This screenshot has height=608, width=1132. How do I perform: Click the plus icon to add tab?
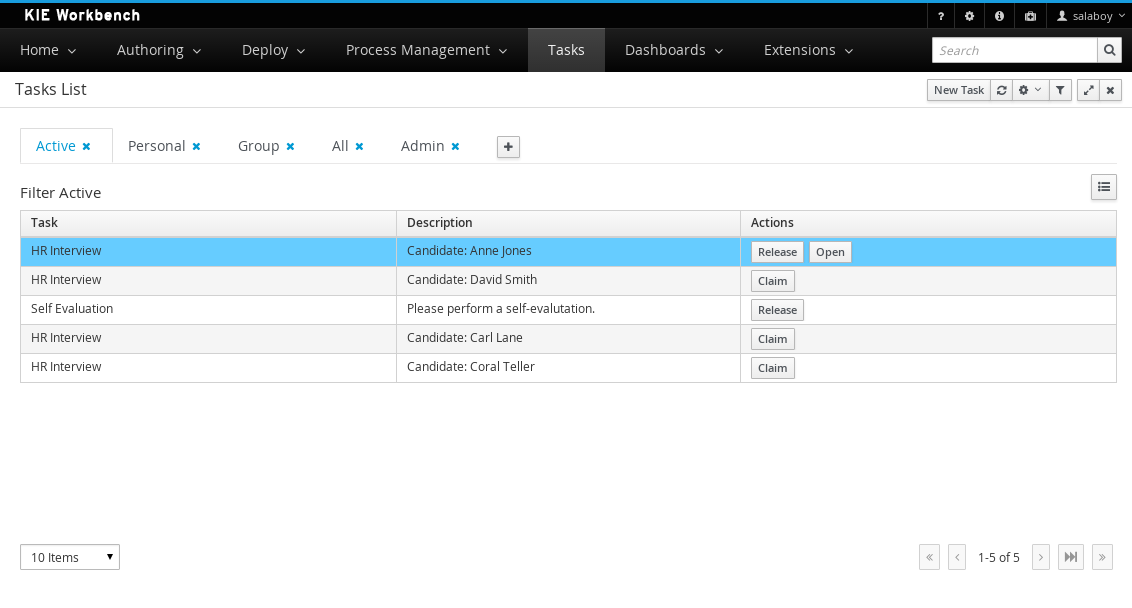pos(508,147)
